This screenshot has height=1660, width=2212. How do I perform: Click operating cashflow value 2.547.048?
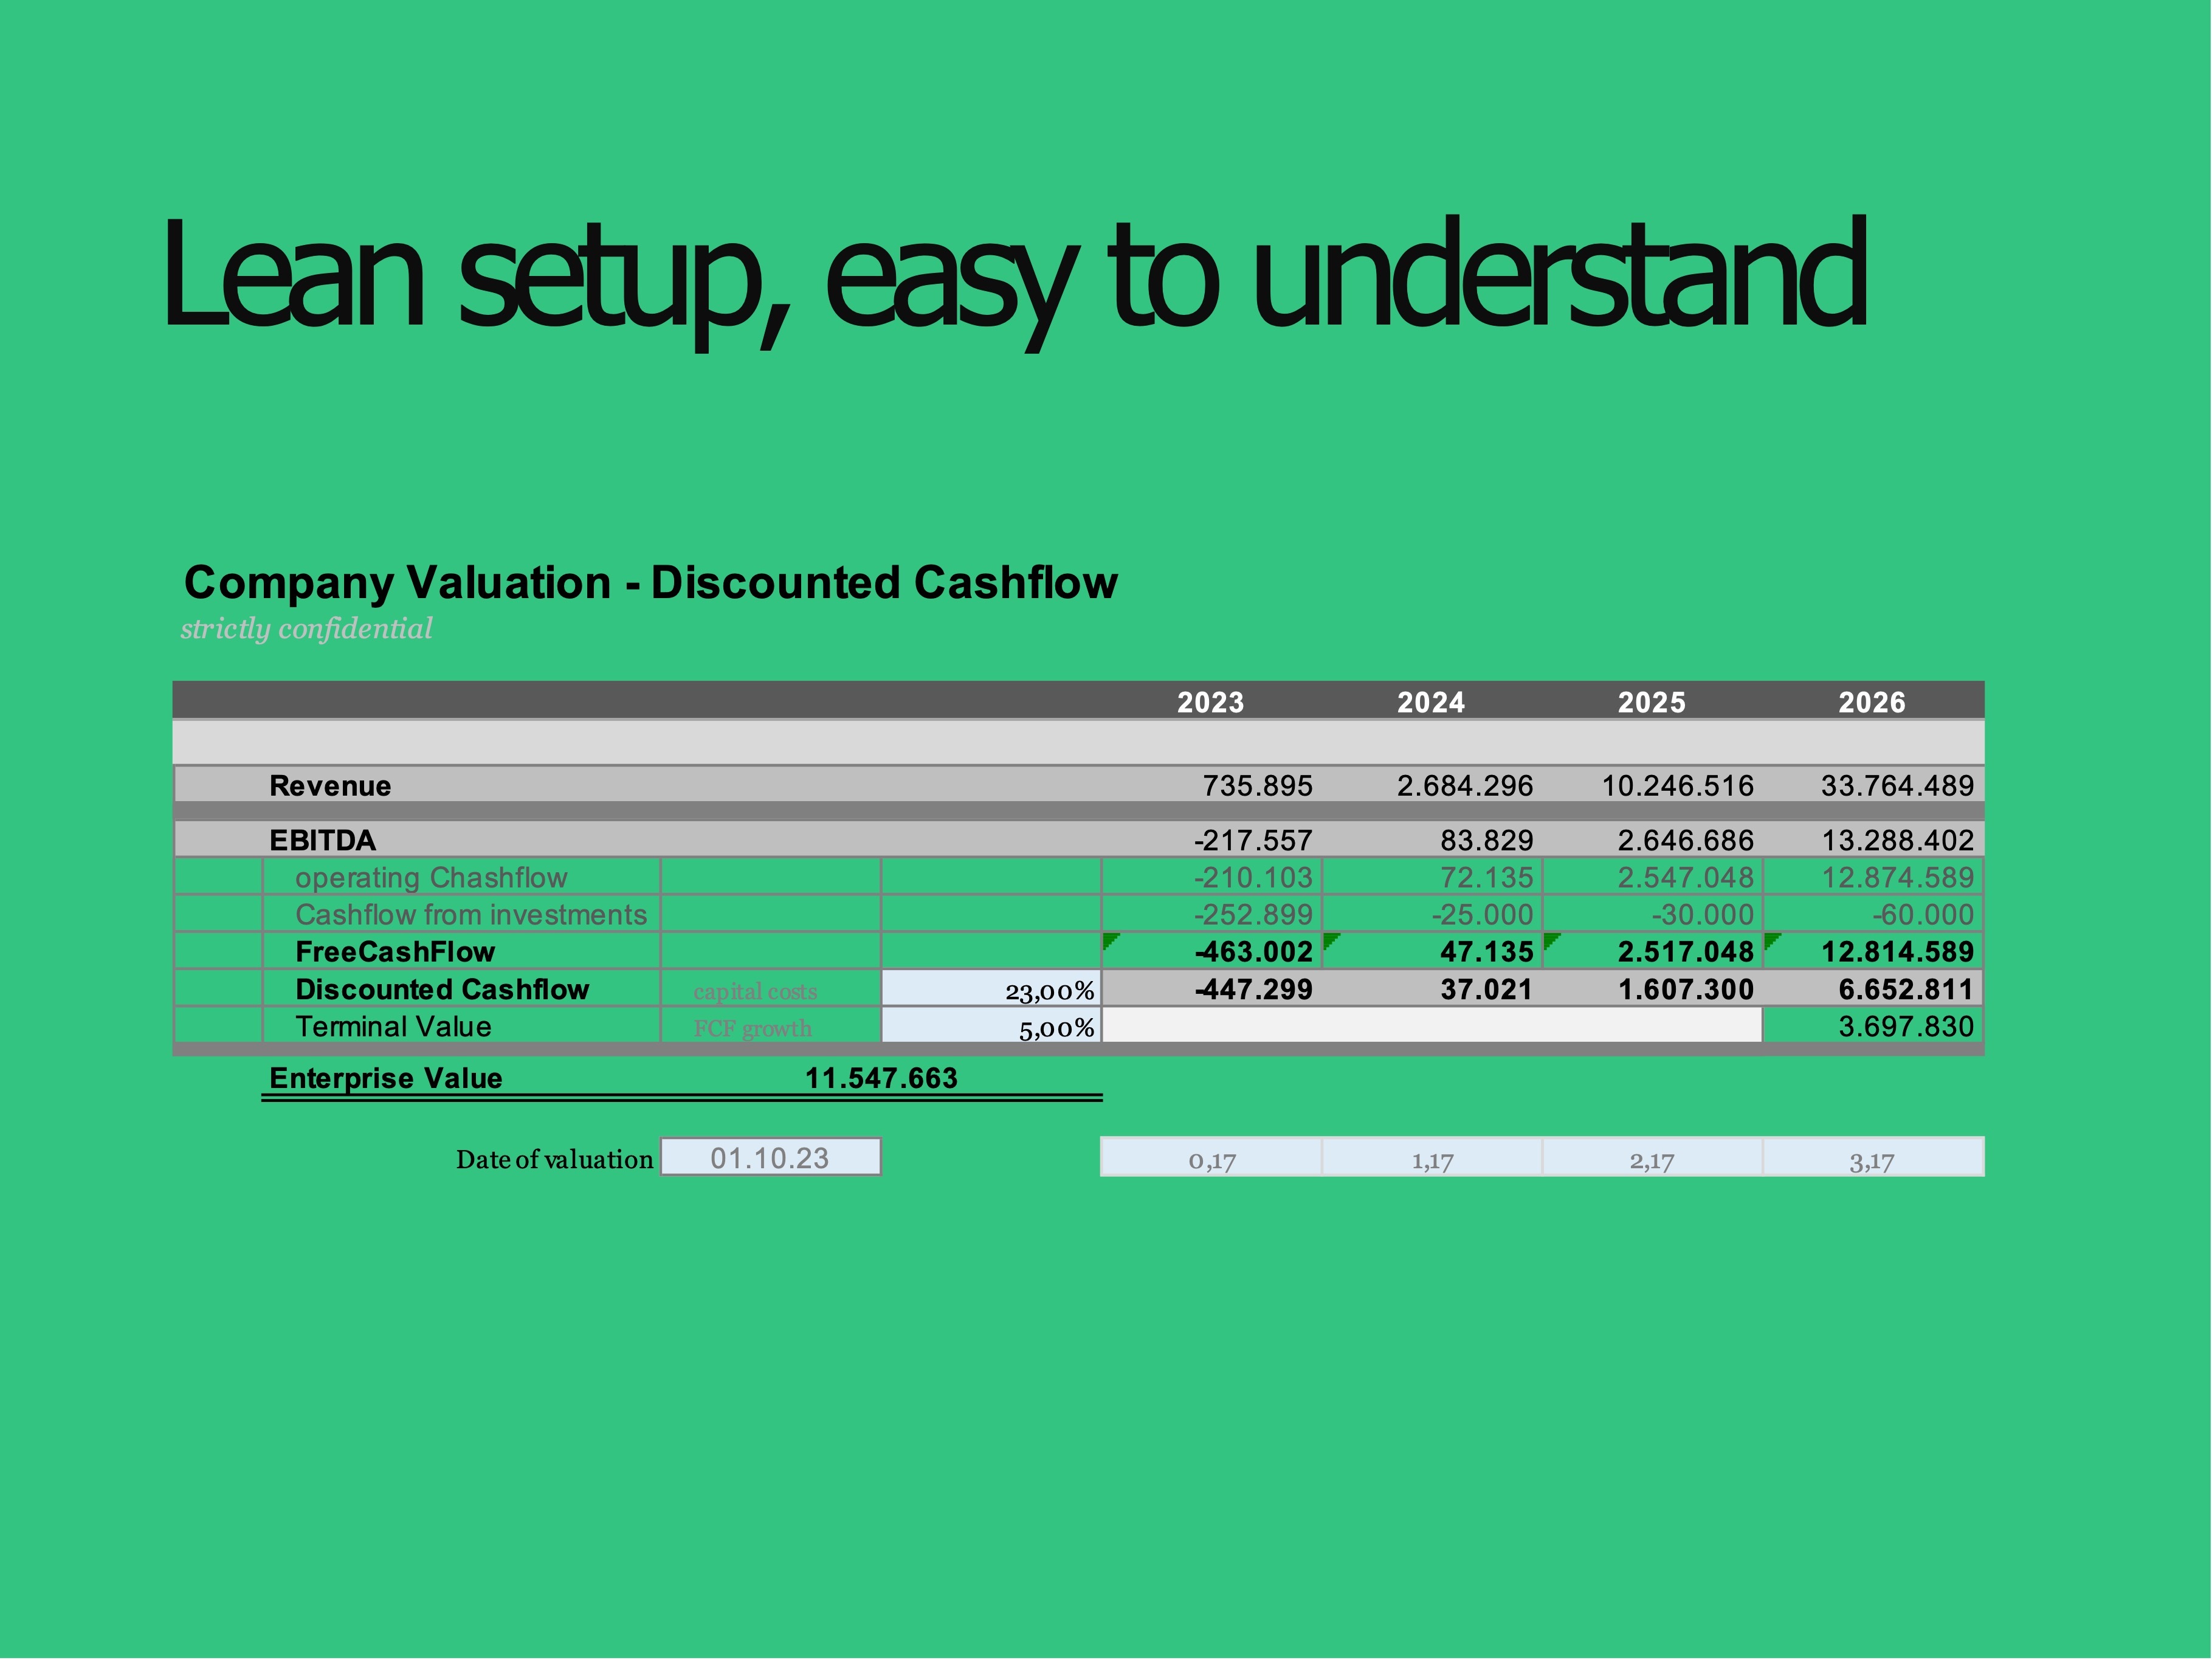click(1686, 878)
